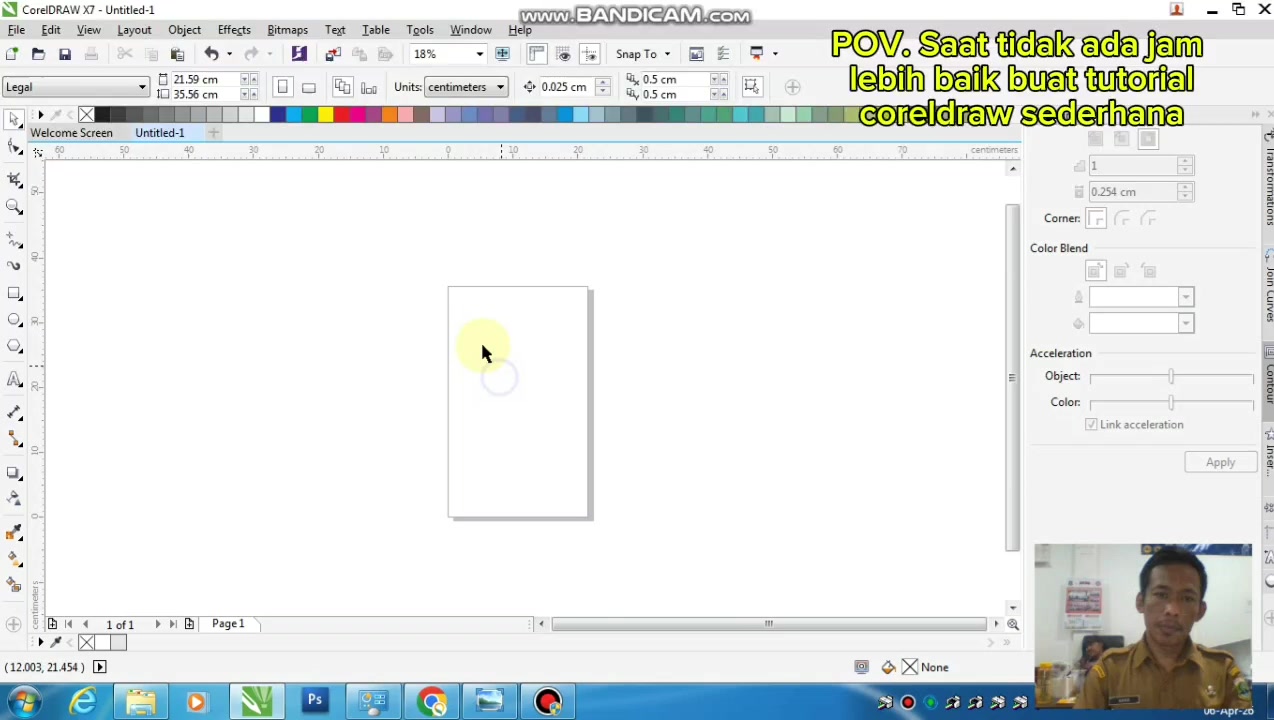This screenshot has height=720, width=1274.
Task: Click the page width 21.59 cm field
Action: (204, 79)
